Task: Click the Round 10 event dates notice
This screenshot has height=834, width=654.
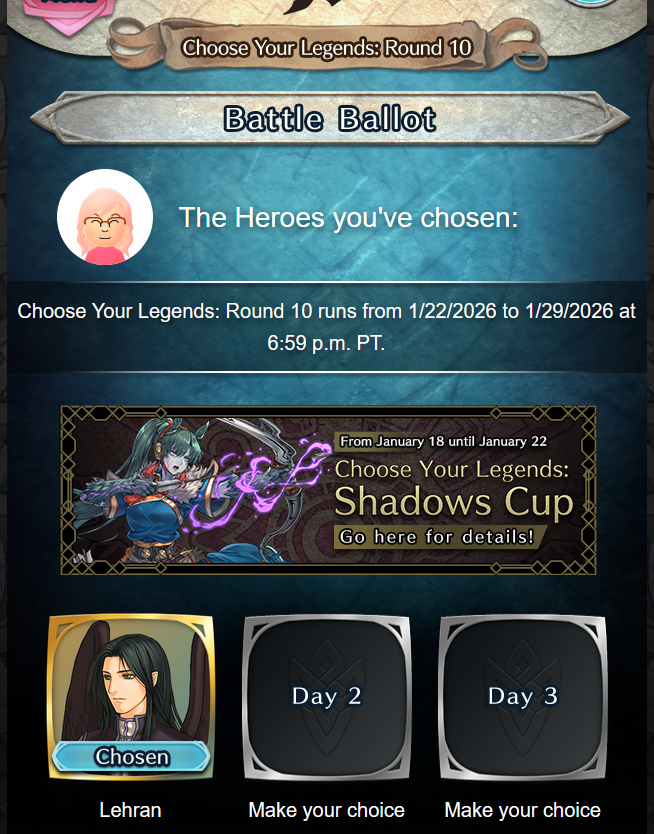Action: coord(326,327)
